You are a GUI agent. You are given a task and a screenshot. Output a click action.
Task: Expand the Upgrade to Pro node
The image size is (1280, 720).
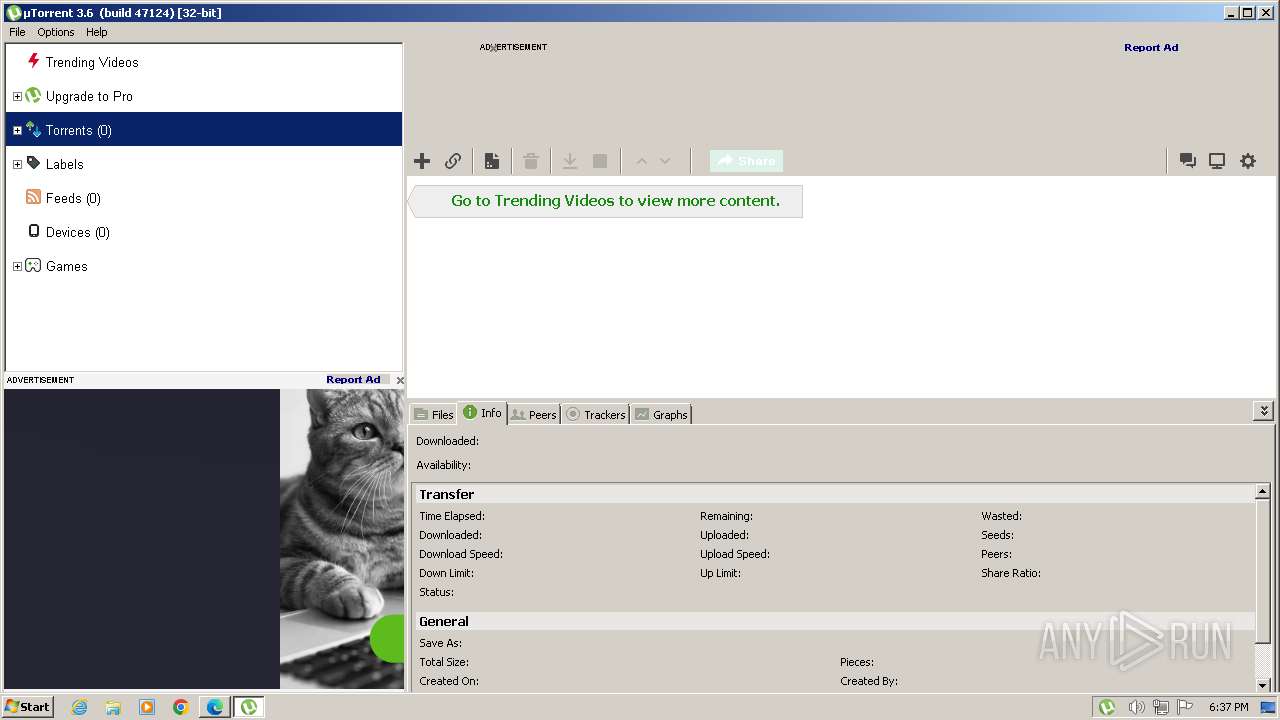click(x=17, y=97)
